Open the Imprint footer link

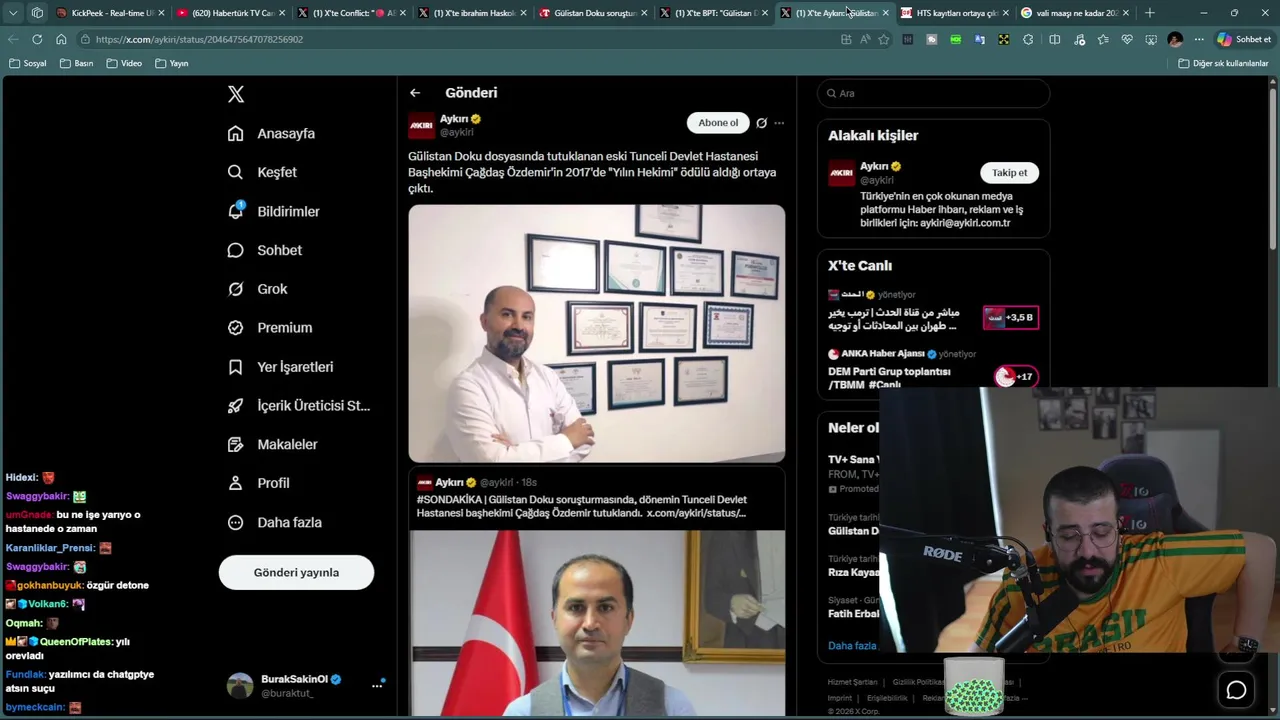coord(840,698)
